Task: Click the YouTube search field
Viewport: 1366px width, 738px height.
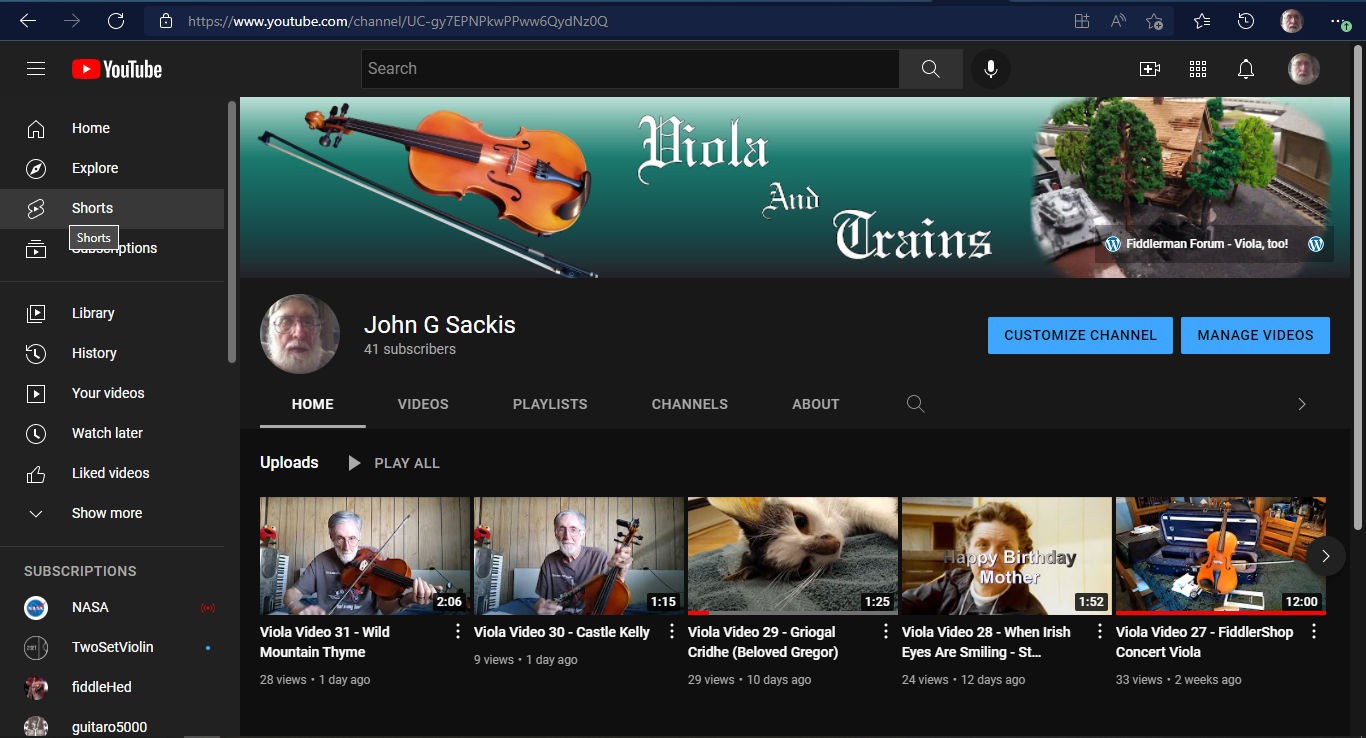Action: pos(630,69)
